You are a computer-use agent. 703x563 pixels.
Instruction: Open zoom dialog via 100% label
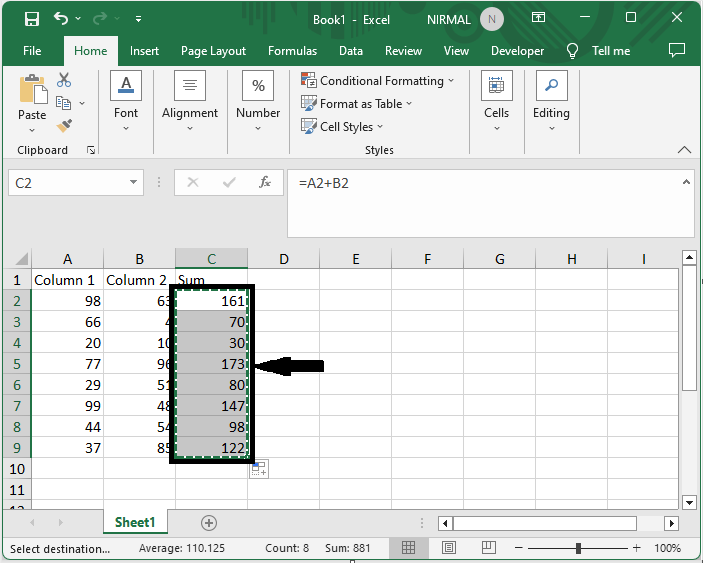point(668,548)
